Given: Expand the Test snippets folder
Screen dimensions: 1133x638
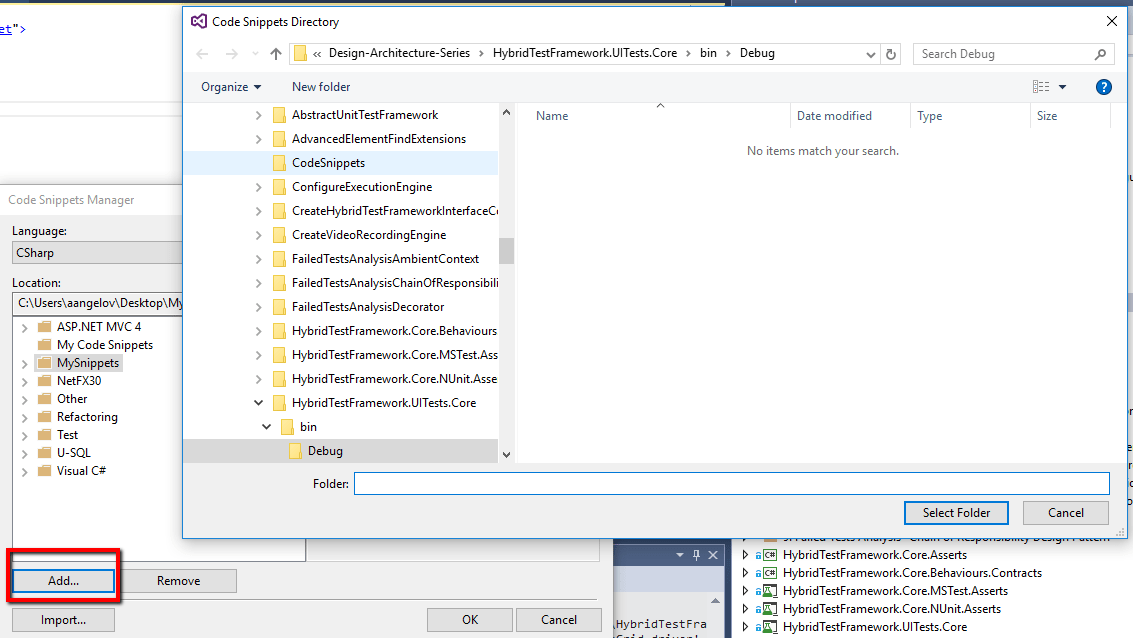Looking at the screenshot, I should click(x=25, y=435).
